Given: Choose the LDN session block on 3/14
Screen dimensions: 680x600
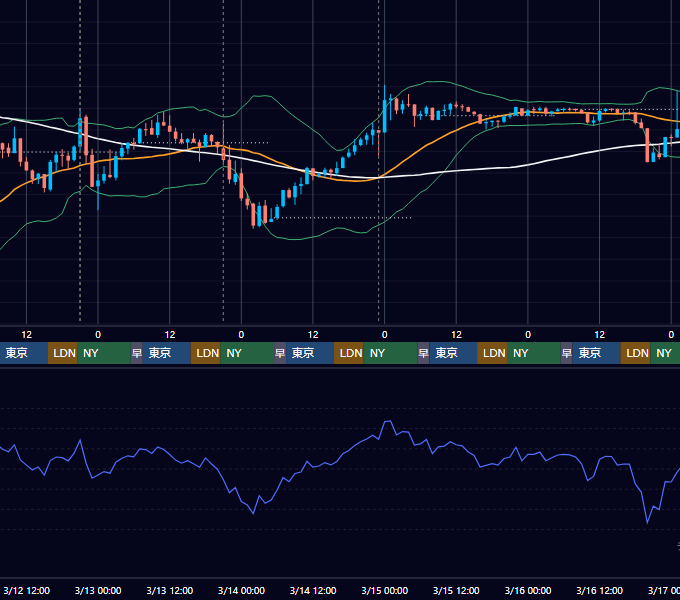Looking at the screenshot, I should [x=349, y=353].
